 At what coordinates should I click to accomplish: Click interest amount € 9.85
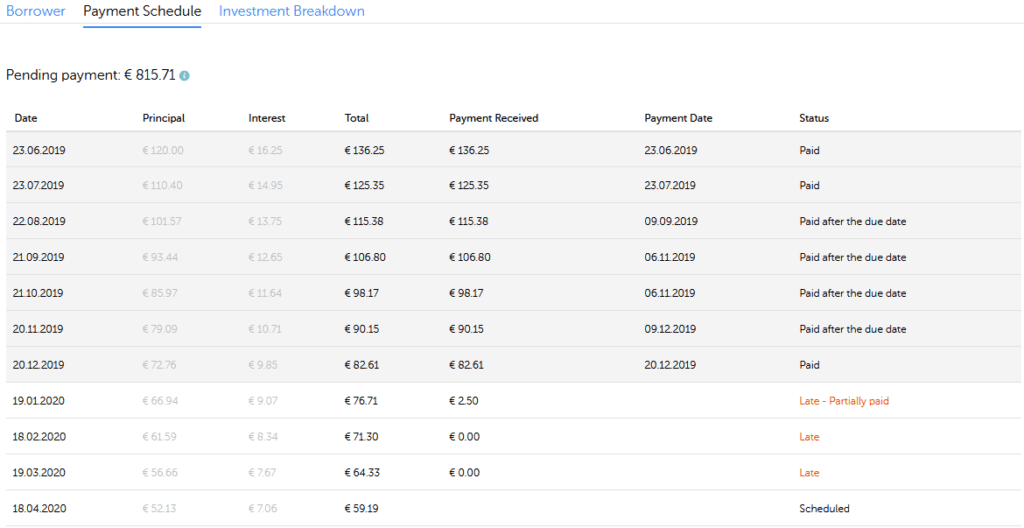(x=263, y=365)
